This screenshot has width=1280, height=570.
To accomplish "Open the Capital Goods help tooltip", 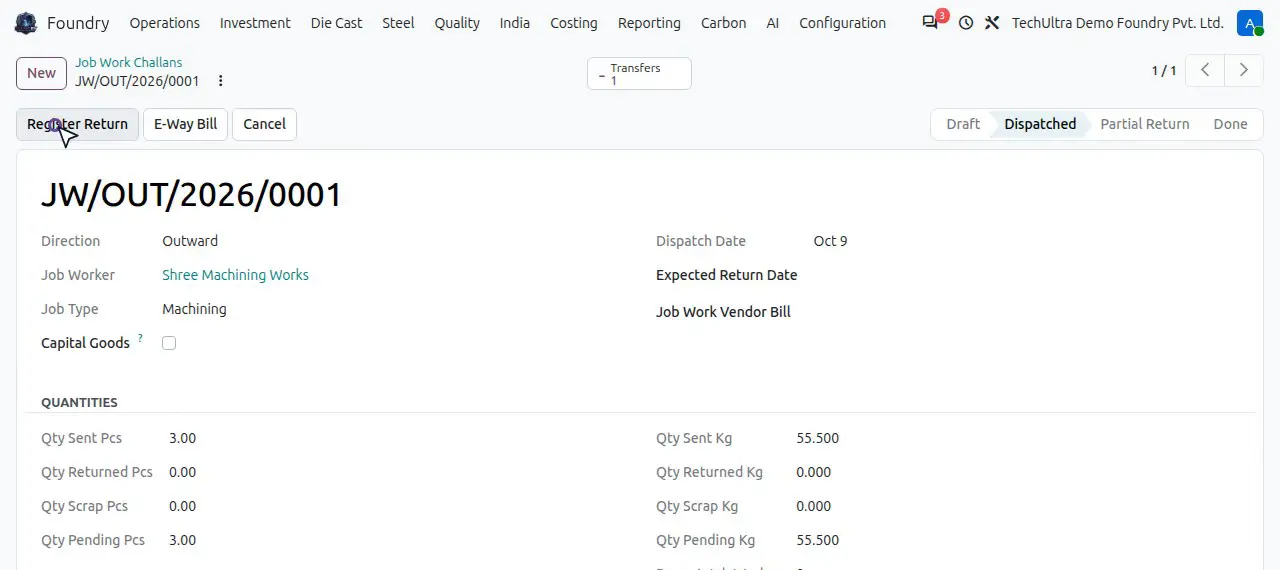I will [x=140, y=339].
